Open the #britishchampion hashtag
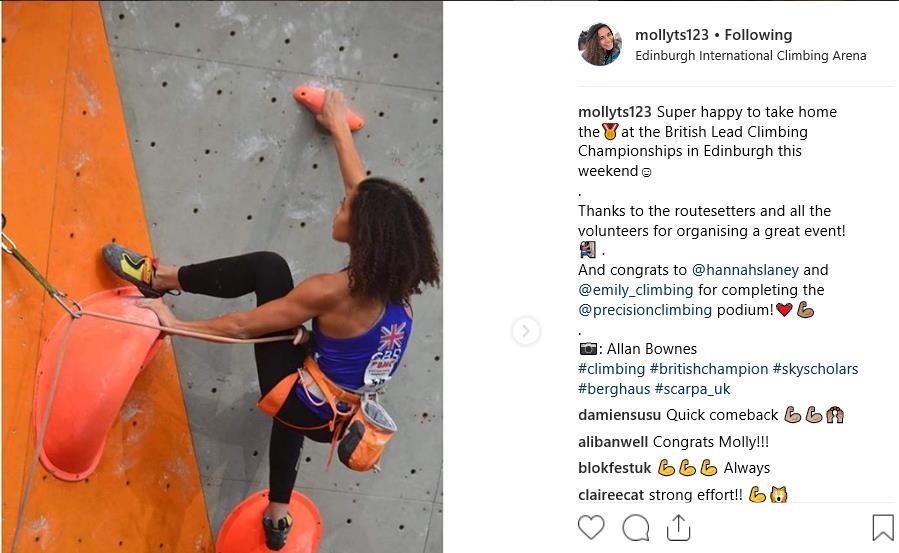The width and height of the screenshot is (899, 553). click(x=709, y=369)
